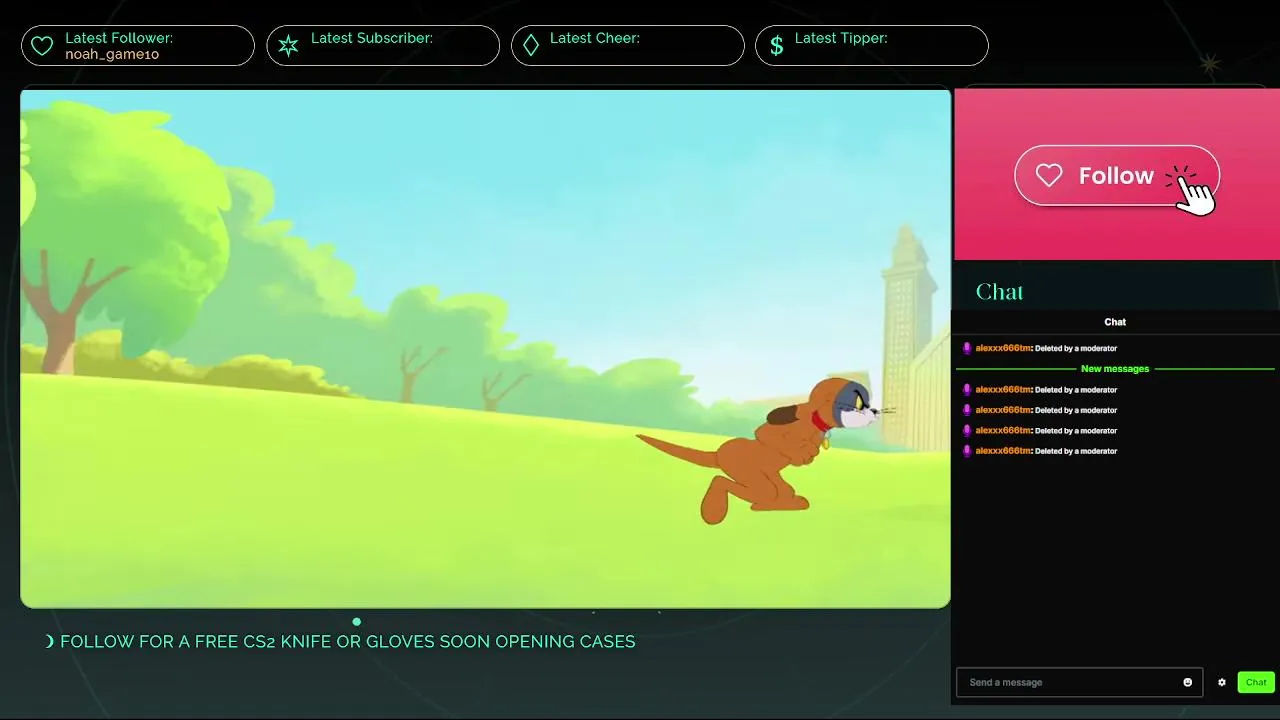This screenshot has height=720, width=1280.
Task: Click the star icon beside Latest Subscriber
Action: coord(288,46)
